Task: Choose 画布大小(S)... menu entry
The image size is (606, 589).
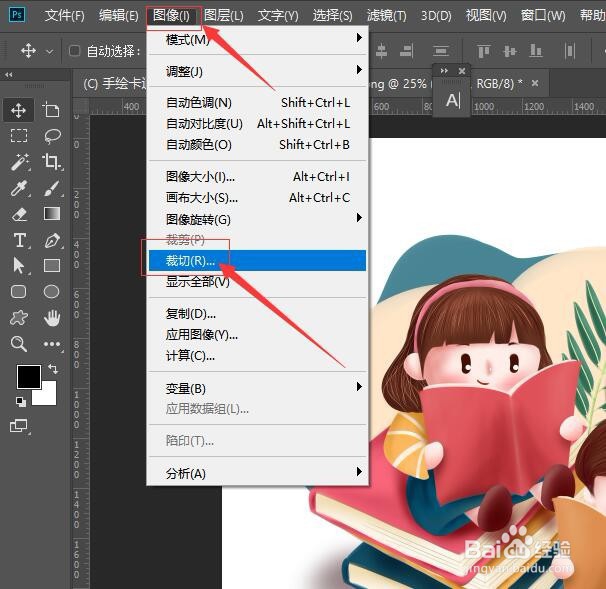Action: point(257,198)
